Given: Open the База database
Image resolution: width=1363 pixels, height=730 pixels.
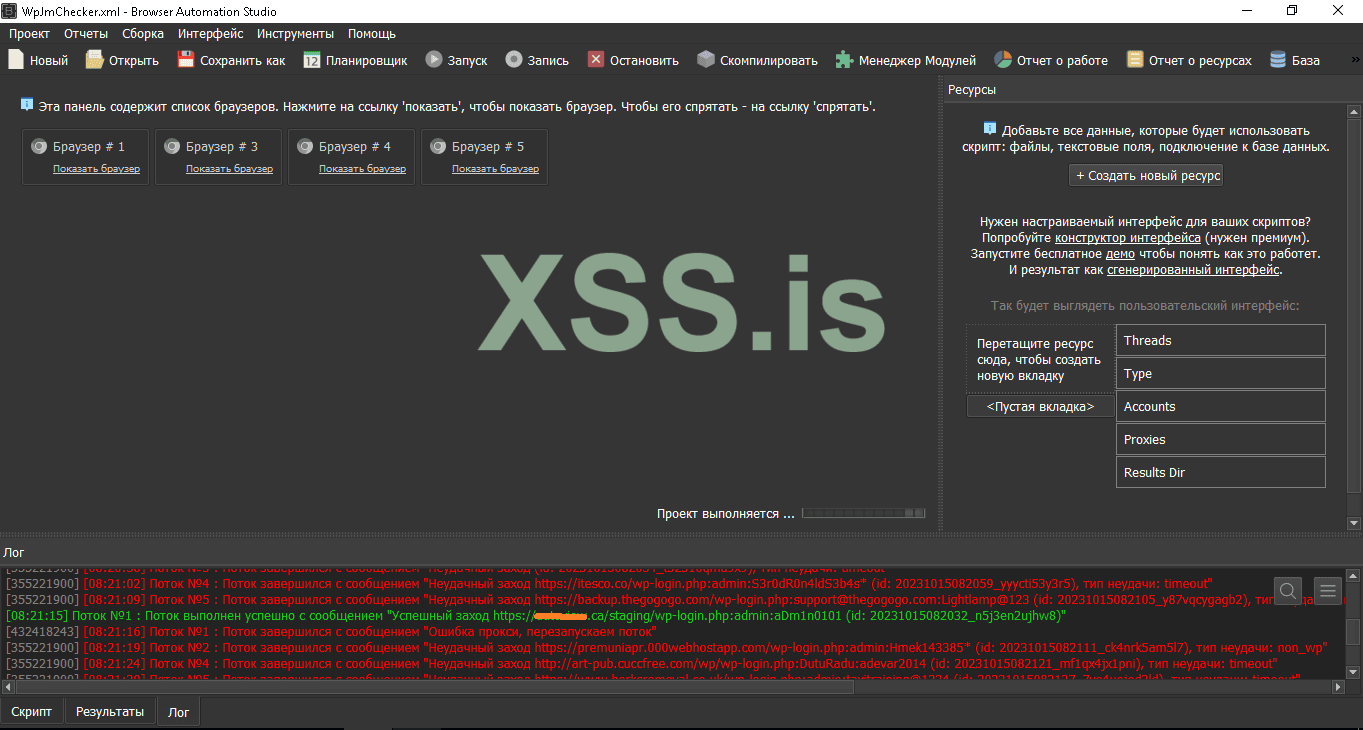Looking at the screenshot, I should tap(1295, 60).
